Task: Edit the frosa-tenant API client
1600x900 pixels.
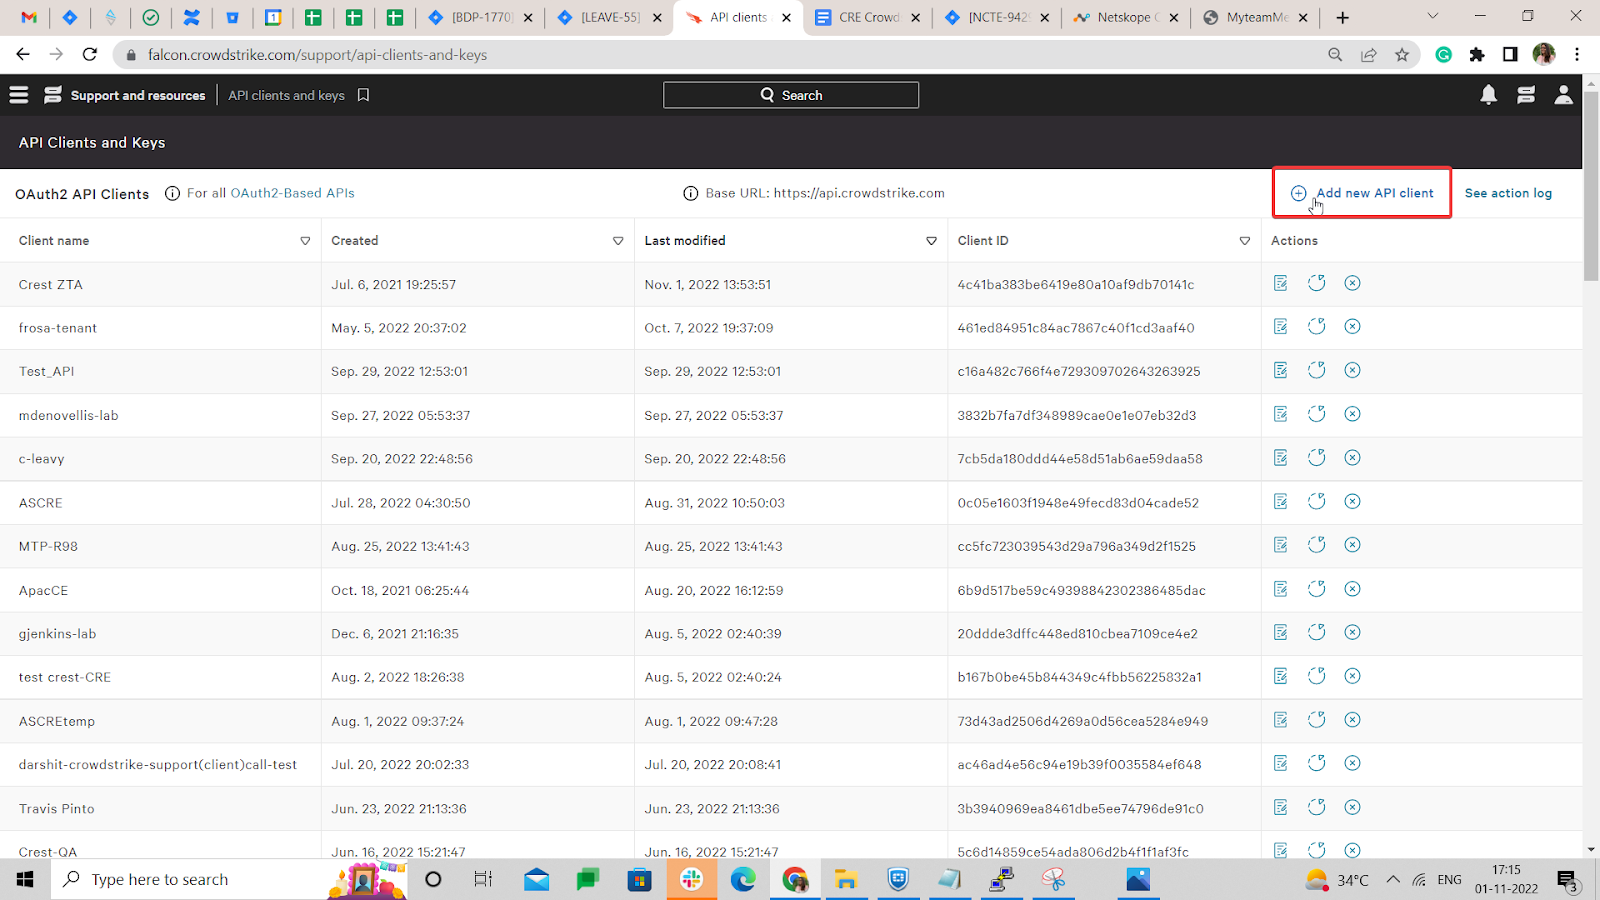Action: pos(1281,327)
